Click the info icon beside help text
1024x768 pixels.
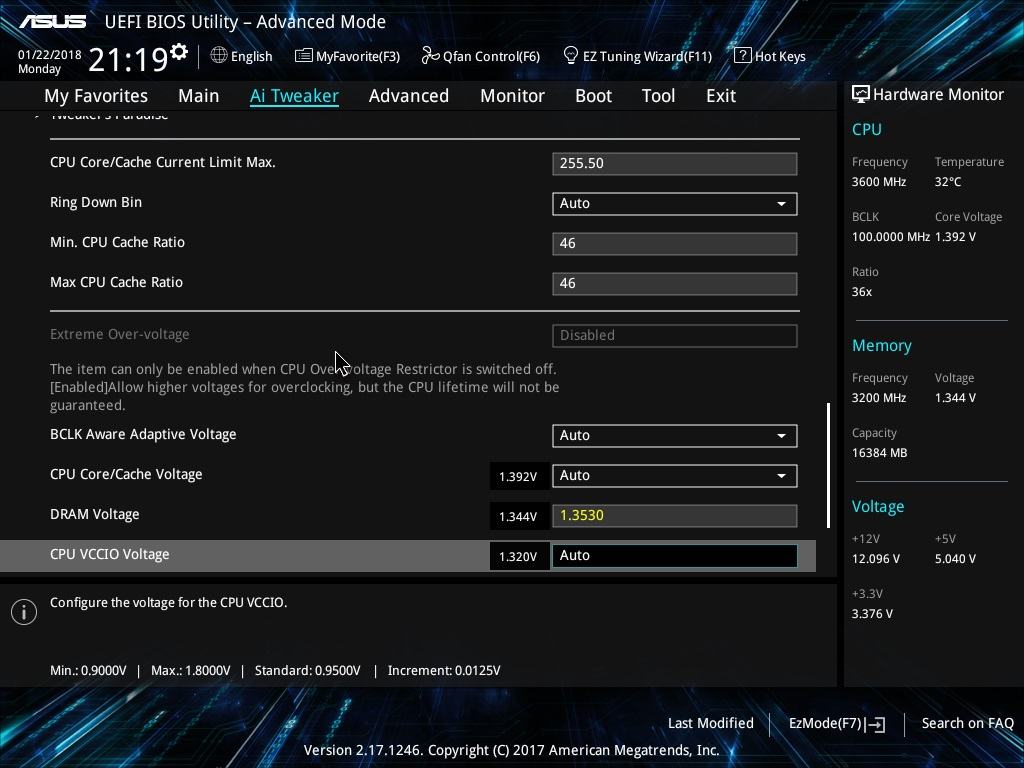click(24, 612)
